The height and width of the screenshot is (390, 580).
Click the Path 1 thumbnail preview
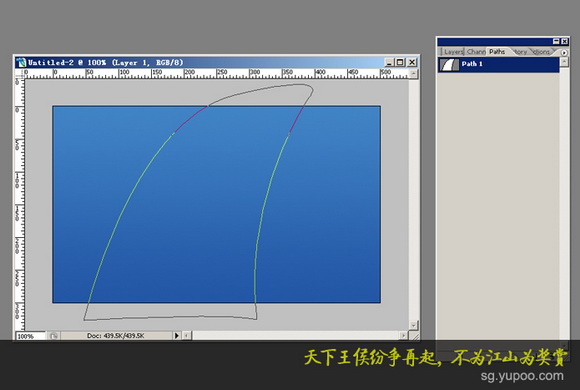pos(449,64)
